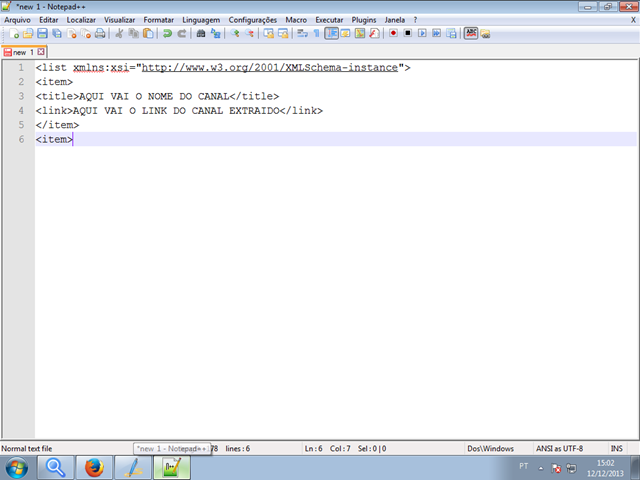
Task: Click the Open file folder icon
Action: pyautogui.click(x=28, y=33)
